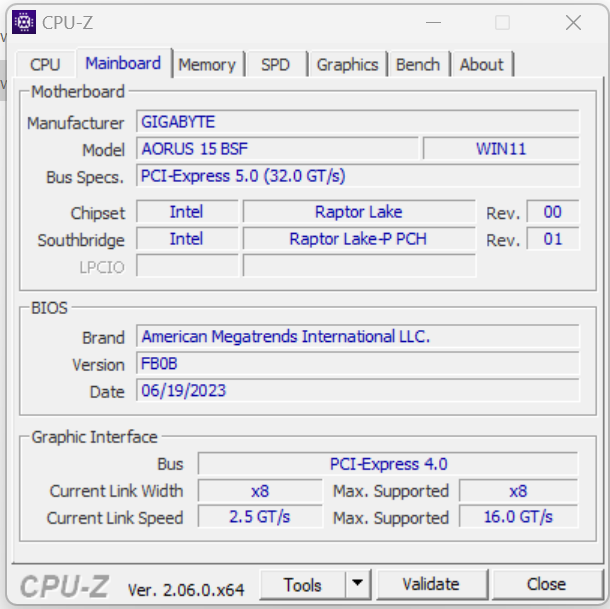The image size is (610, 609).
Task: Select the Mainboard tab
Action: click(123, 63)
